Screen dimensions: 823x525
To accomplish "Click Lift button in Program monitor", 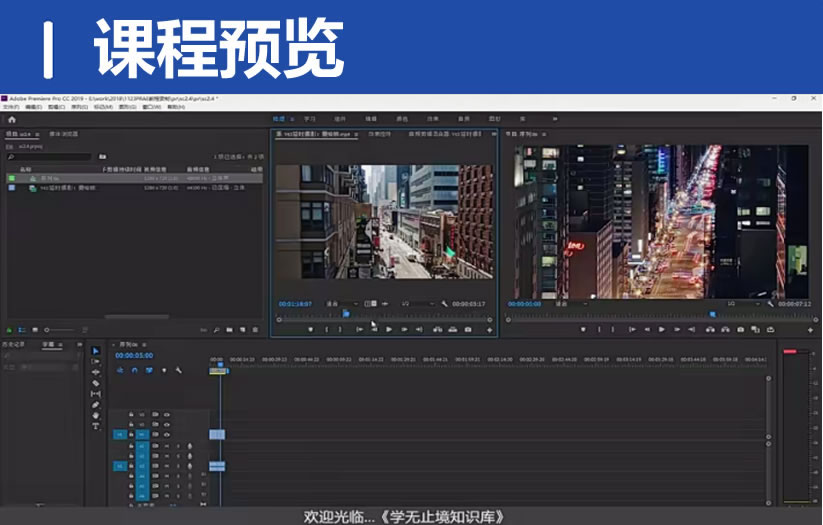I will [x=710, y=330].
